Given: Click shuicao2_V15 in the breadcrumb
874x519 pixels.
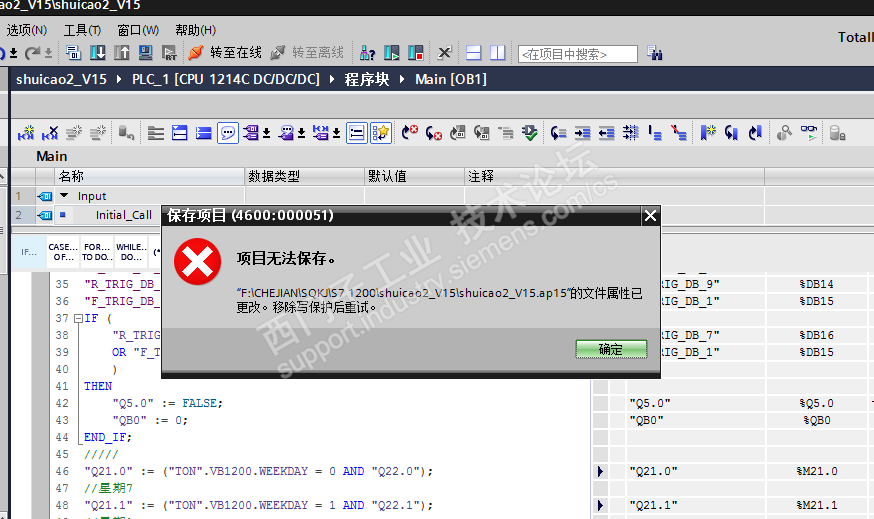Looking at the screenshot, I should [61, 79].
